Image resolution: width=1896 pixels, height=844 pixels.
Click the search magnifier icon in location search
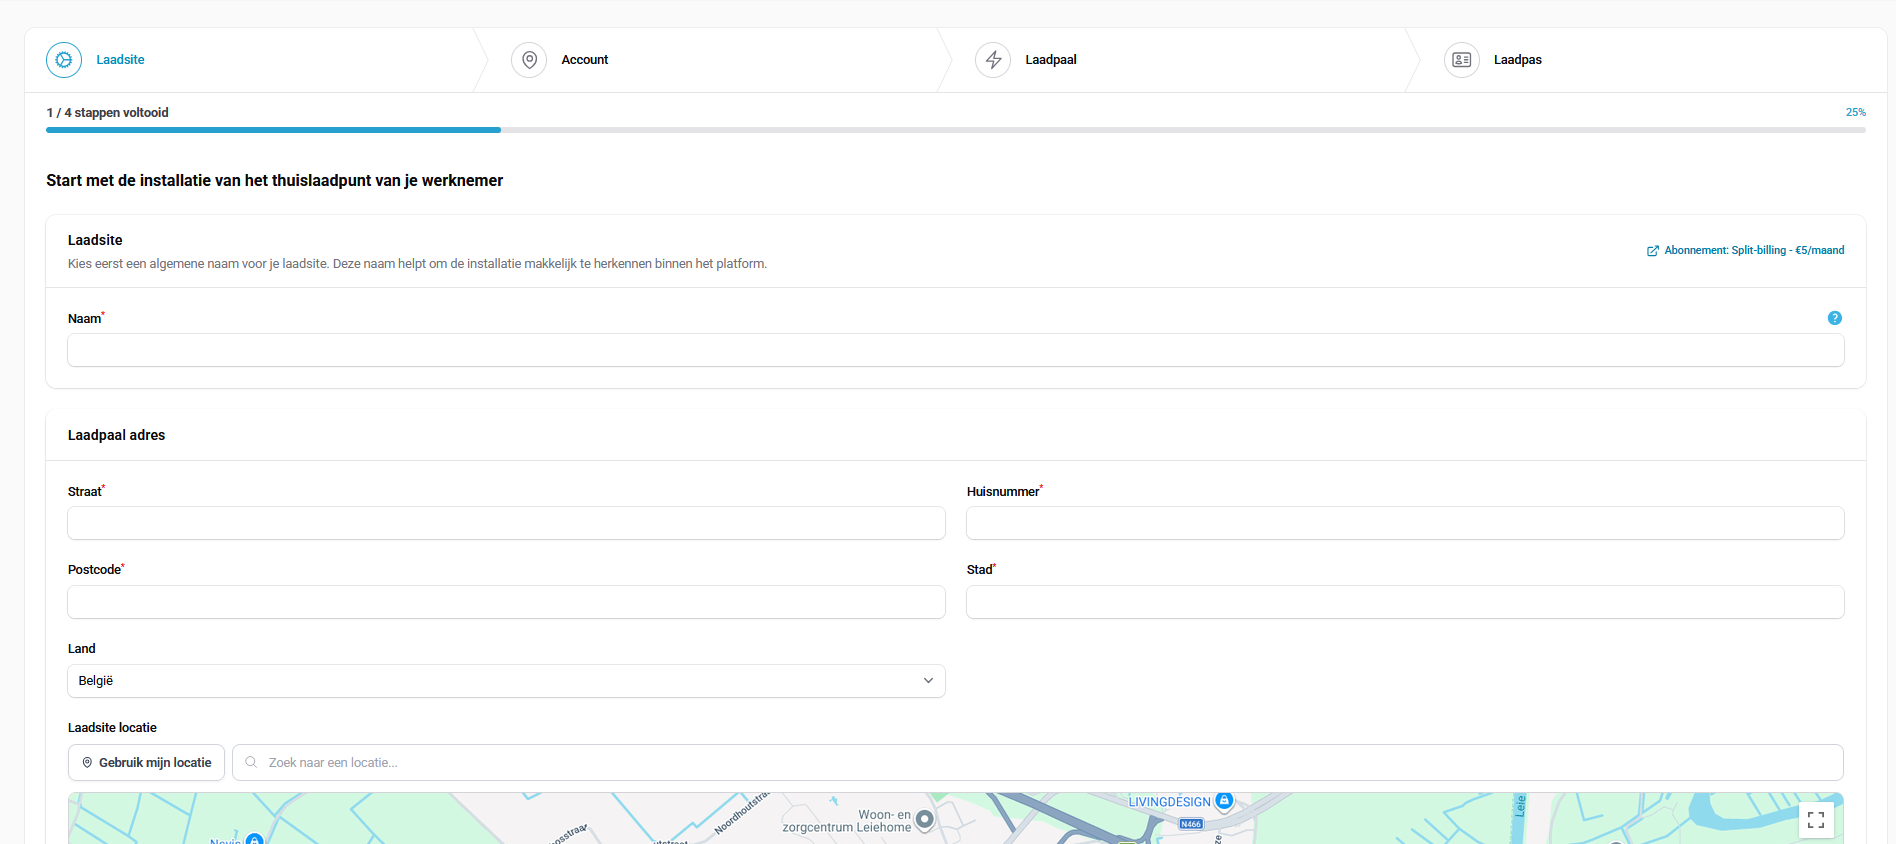251,762
